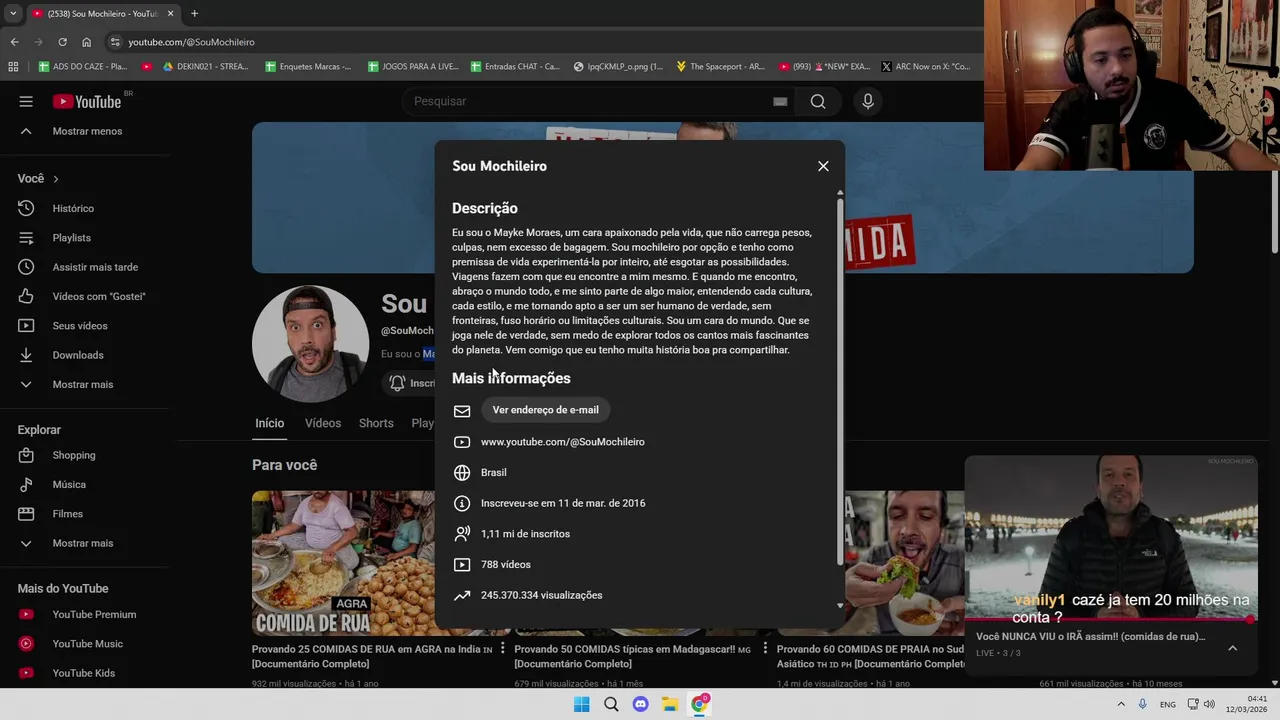Image resolution: width=1280 pixels, height=720 pixels.
Task: Go to the YouTube home logo
Action: pos(87,101)
